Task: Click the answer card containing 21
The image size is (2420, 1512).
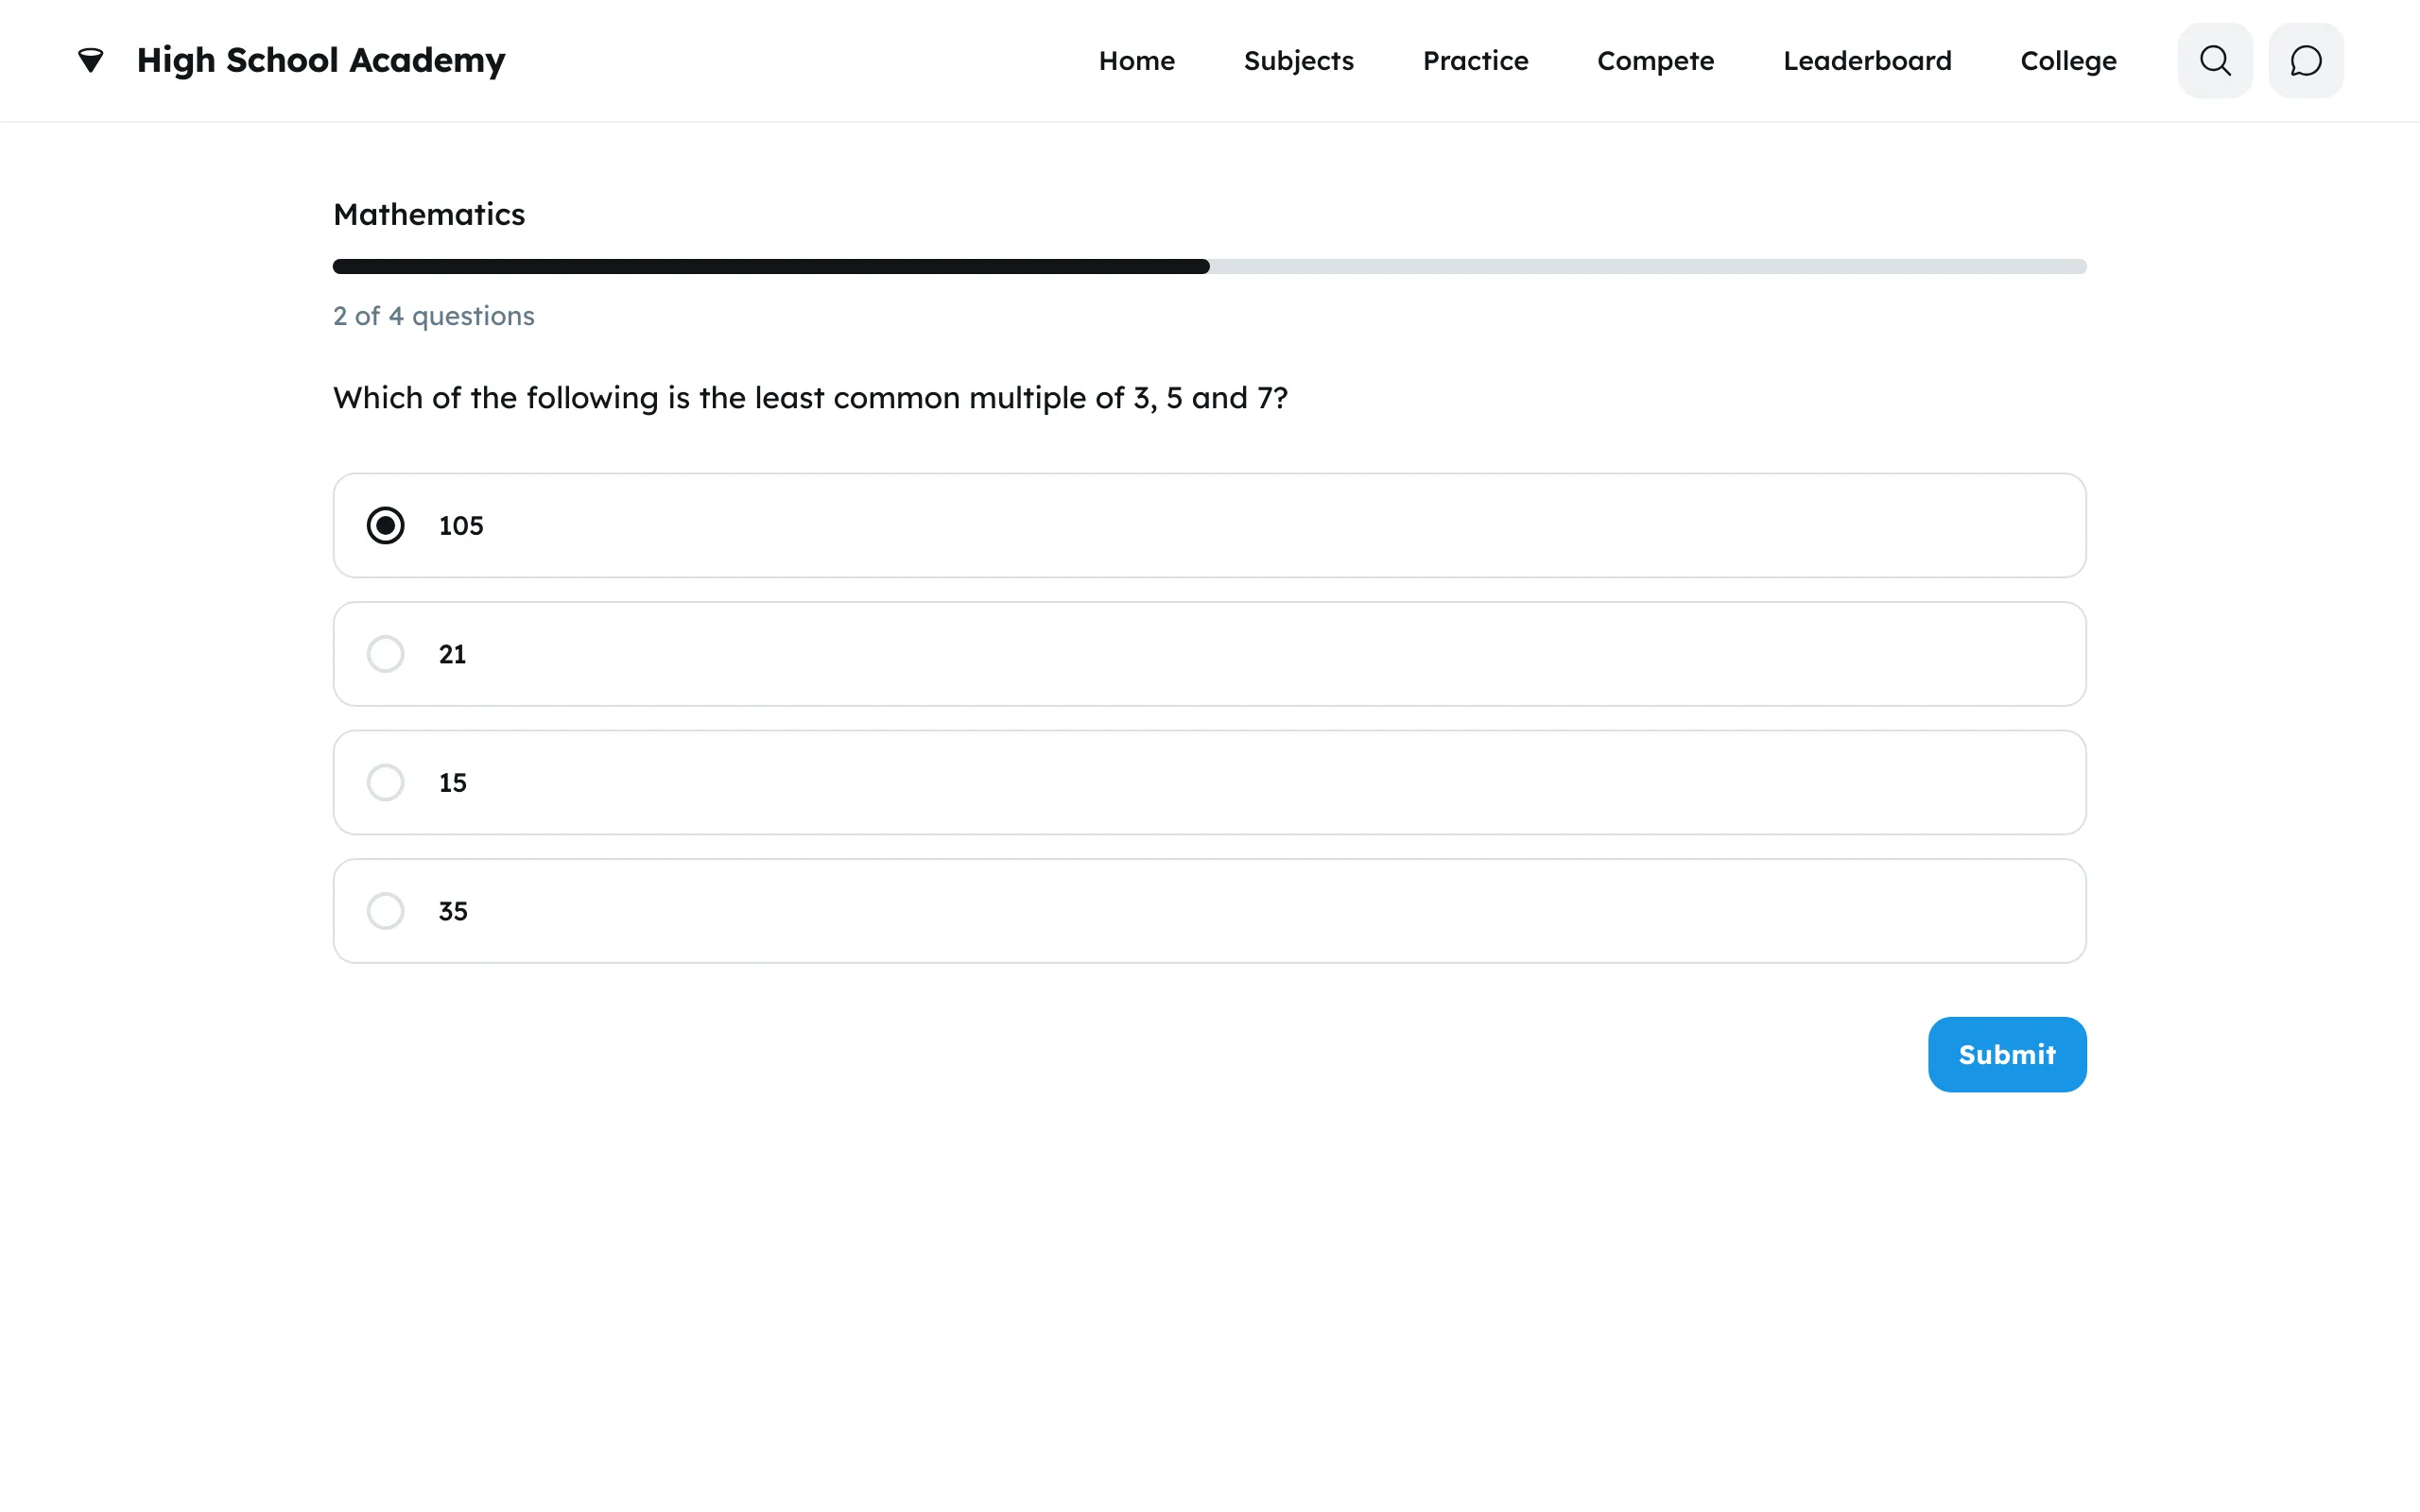Action: tap(1210, 654)
